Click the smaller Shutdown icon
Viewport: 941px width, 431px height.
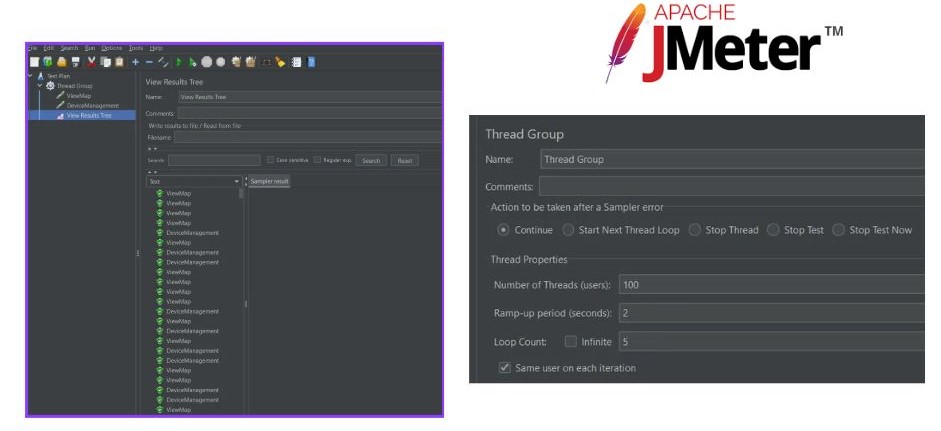(220, 62)
